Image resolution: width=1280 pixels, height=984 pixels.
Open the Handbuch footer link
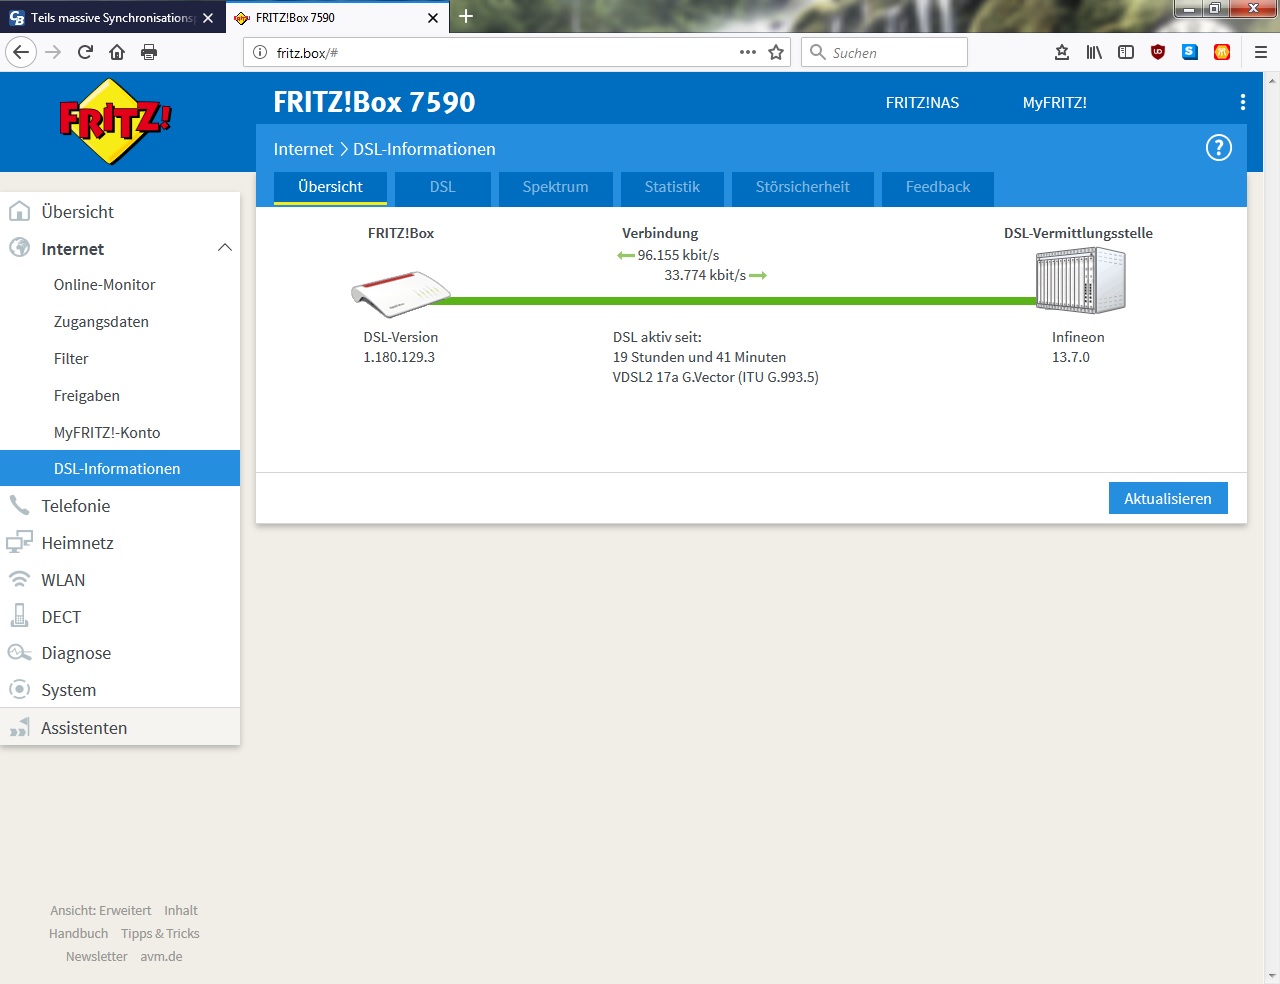coord(78,934)
